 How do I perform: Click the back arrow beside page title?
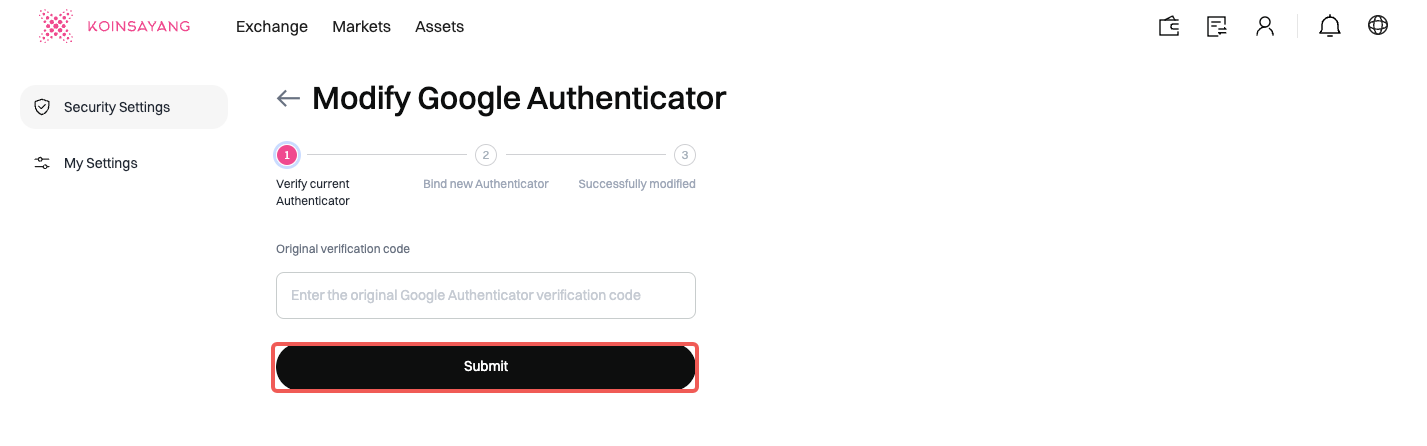coord(288,98)
